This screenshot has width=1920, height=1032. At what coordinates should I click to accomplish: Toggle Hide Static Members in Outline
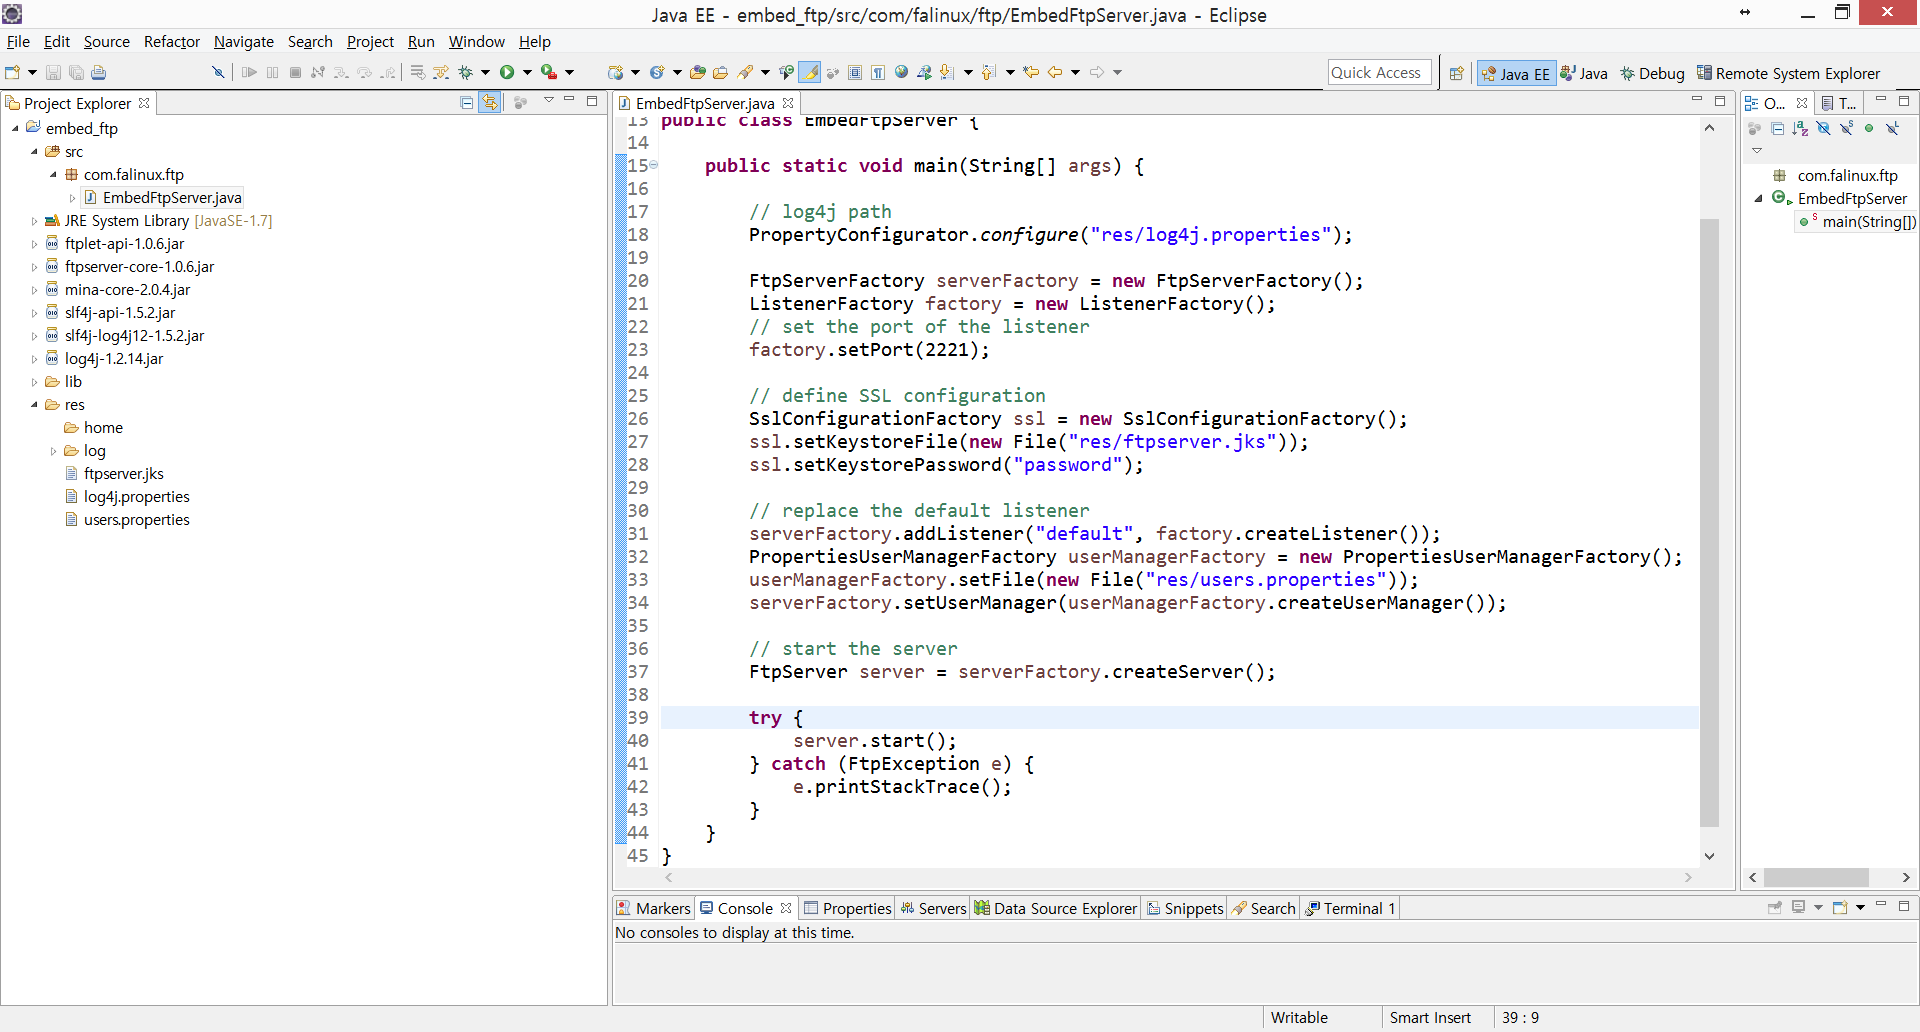pos(1846,128)
